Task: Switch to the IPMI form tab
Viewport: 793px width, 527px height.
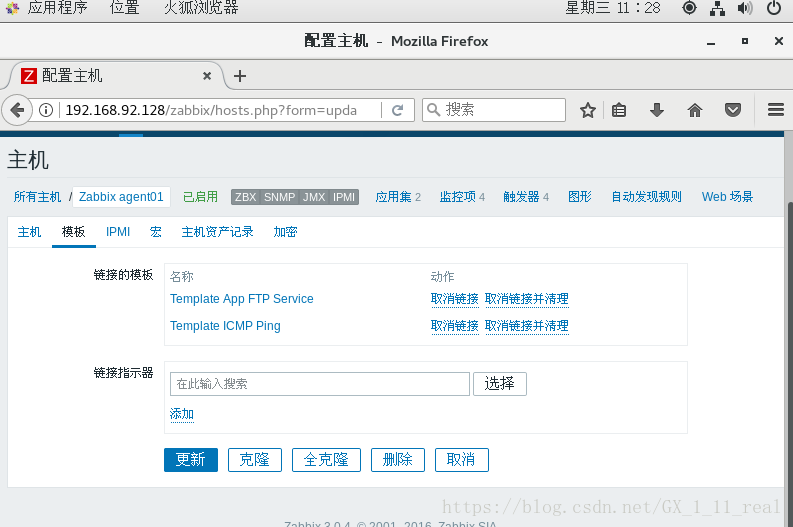Action: point(118,232)
